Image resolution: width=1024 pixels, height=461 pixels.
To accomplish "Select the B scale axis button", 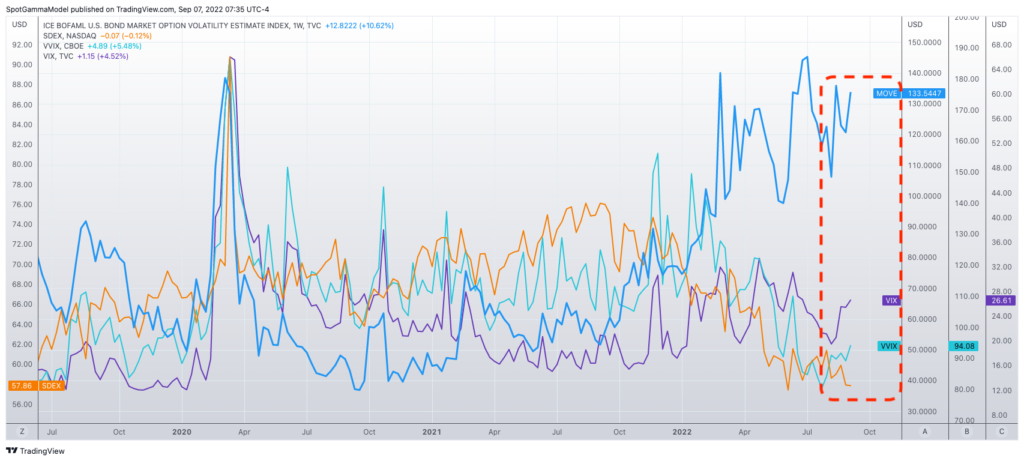I will point(967,432).
